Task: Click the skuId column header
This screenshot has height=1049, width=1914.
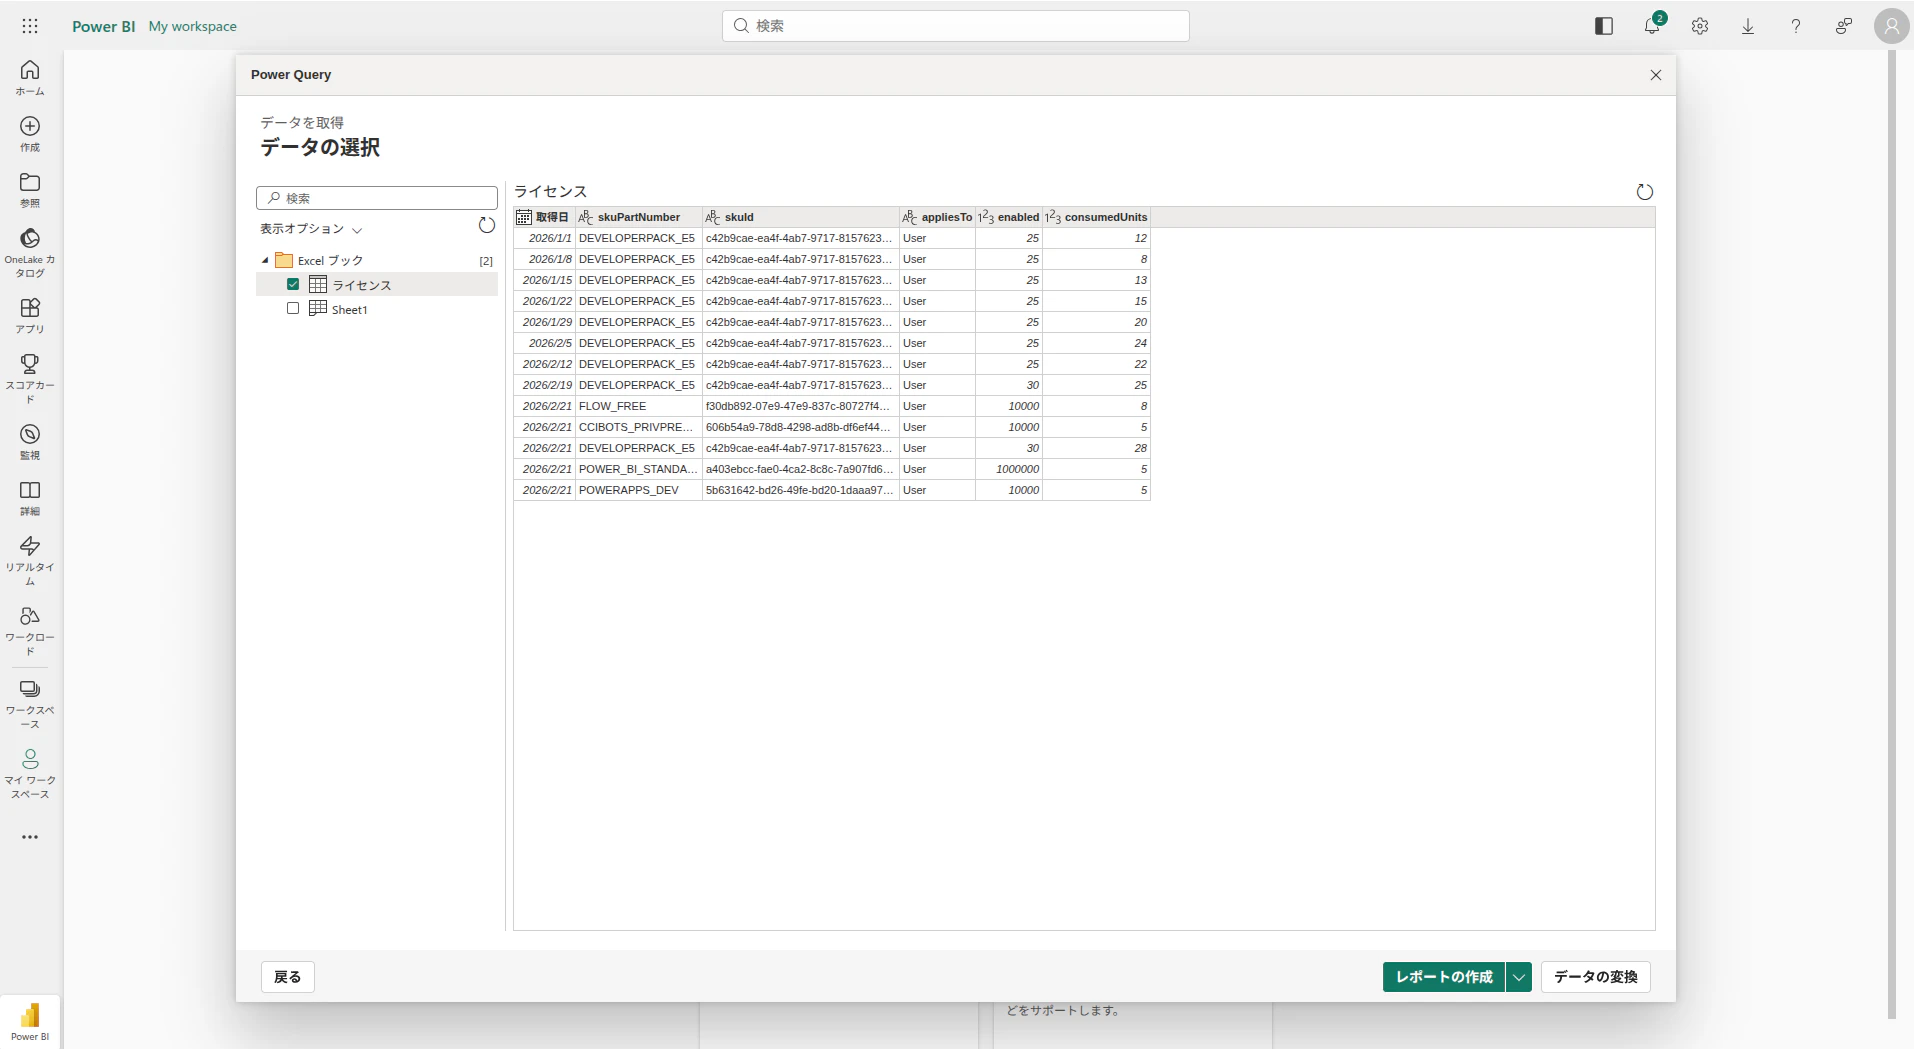Action: click(800, 217)
